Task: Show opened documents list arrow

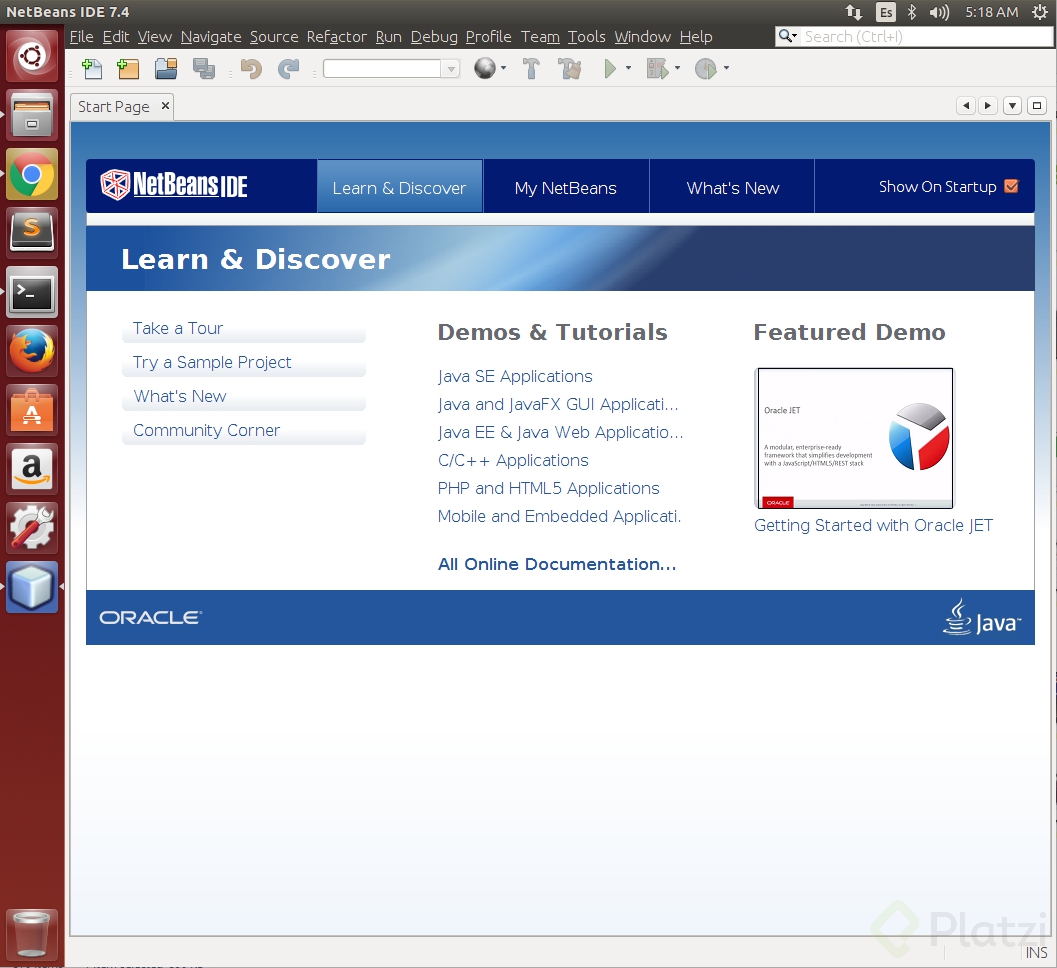Action: (1013, 105)
